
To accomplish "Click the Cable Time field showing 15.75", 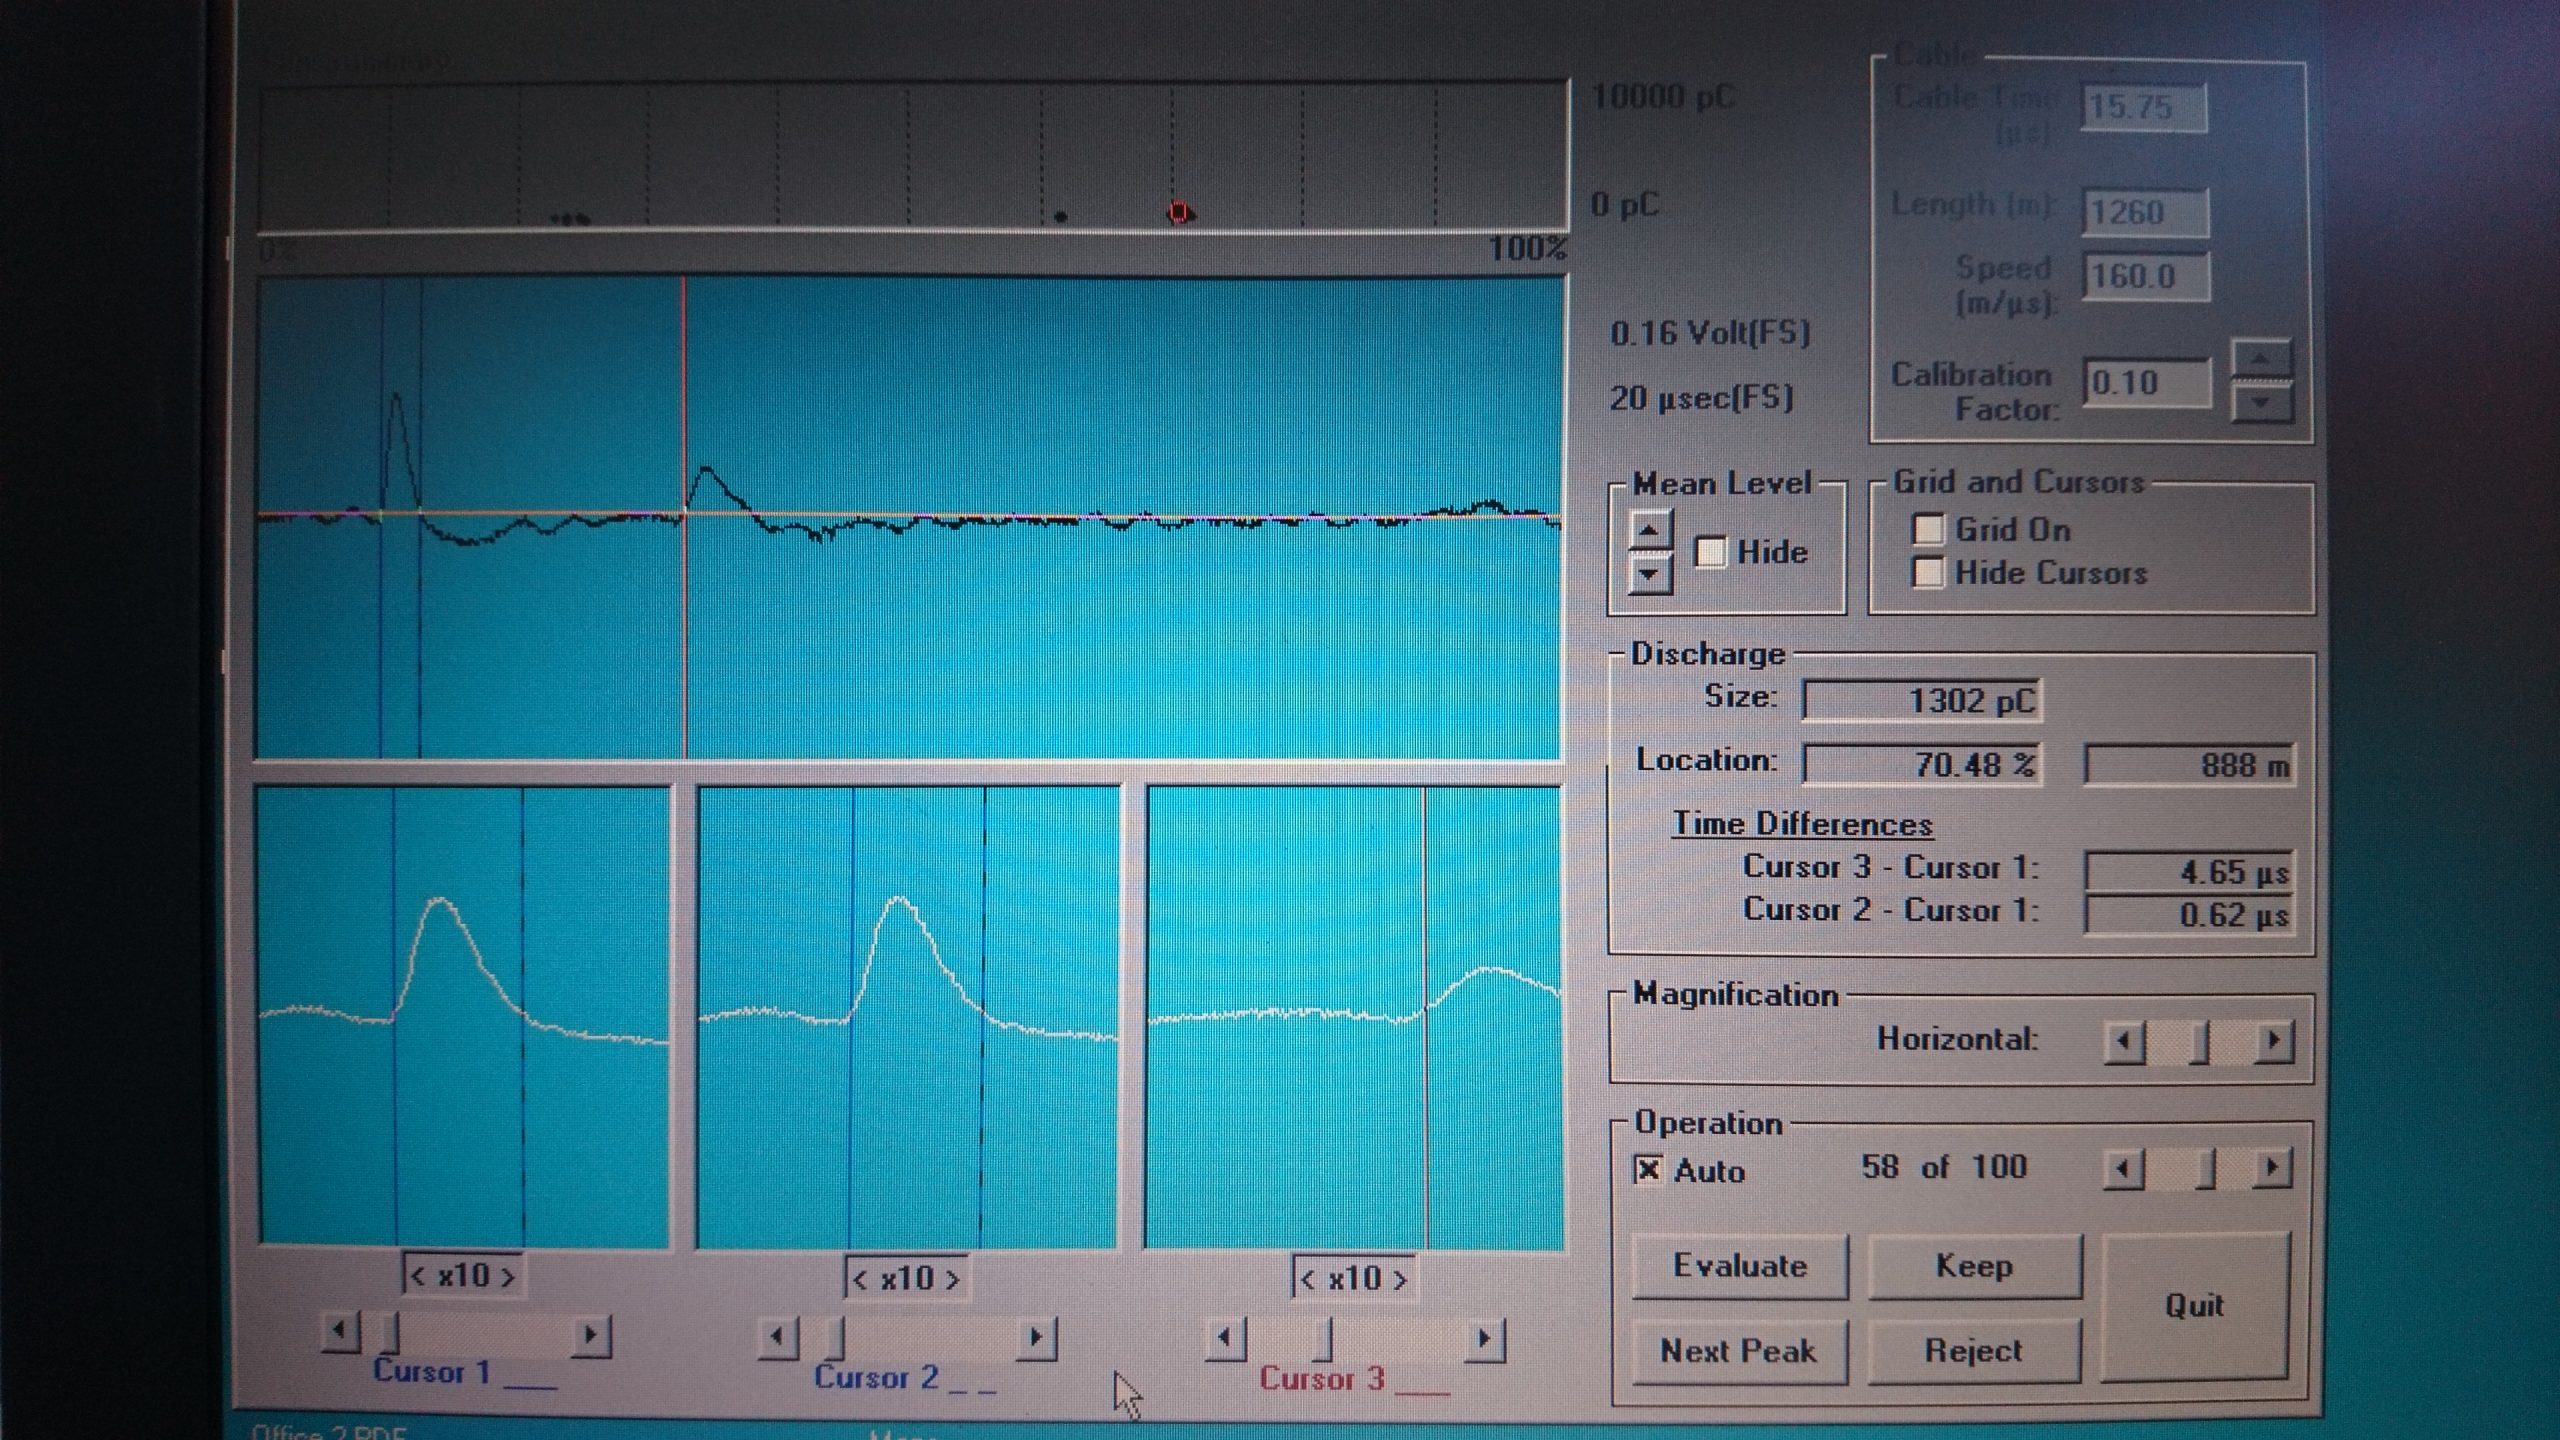I will pyautogui.click(x=2144, y=107).
